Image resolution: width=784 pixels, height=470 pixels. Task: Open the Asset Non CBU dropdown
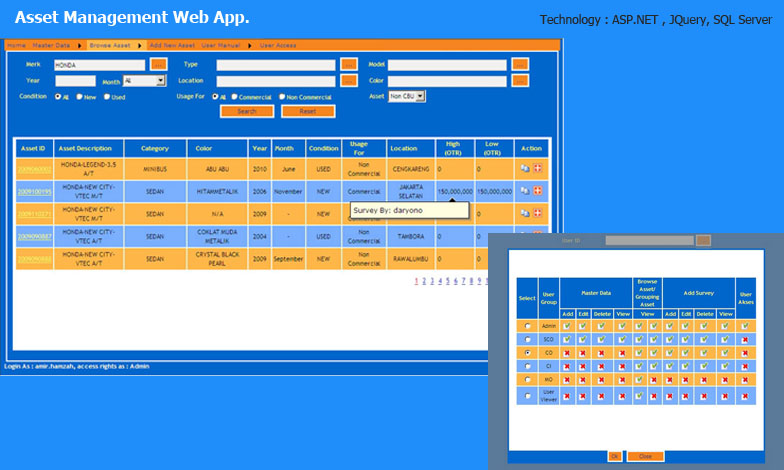pos(407,96)
